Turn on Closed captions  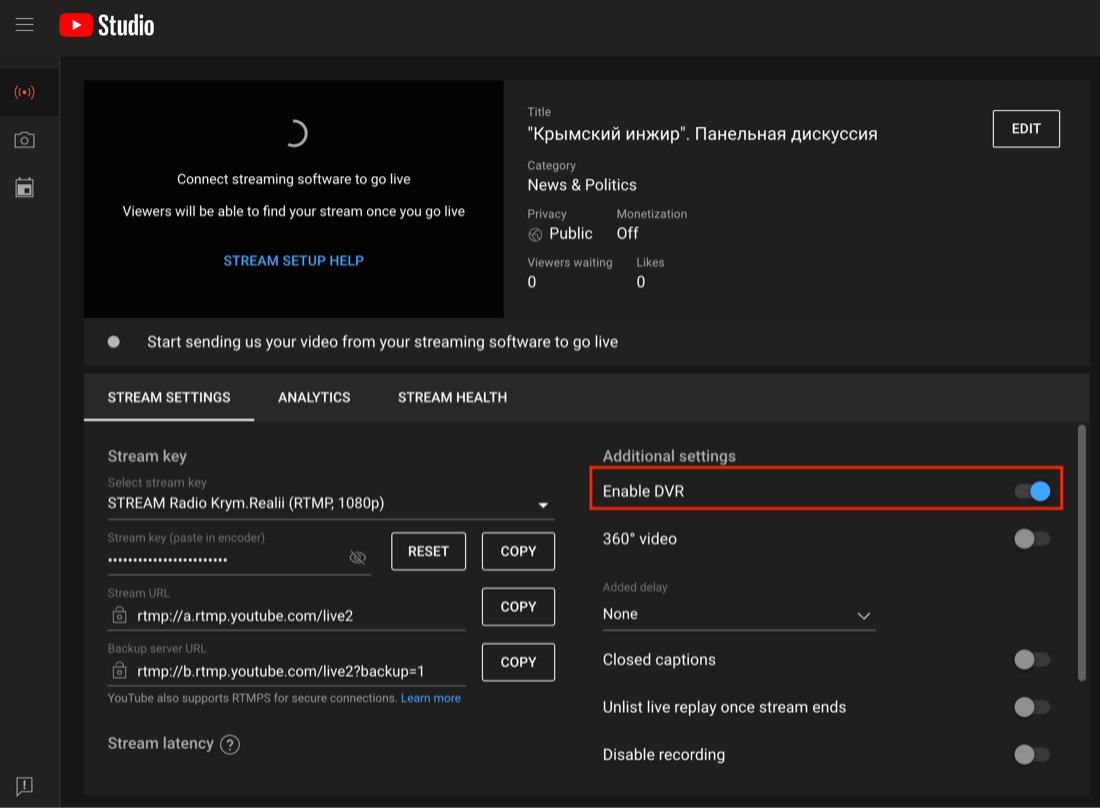tap(1033, 660)
